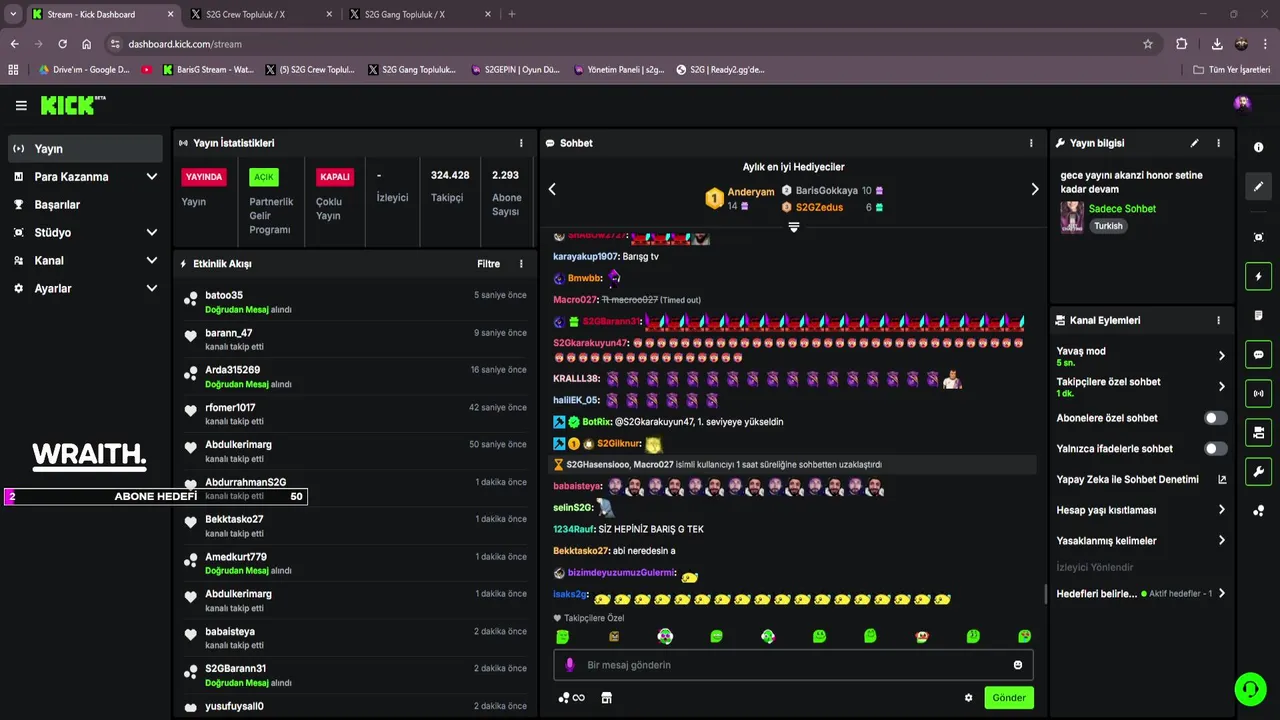Image resolution: width=1280 pixels, height=720 pixels.
Task: Select Yayın in the left sidebar
Action: [85, 149]
